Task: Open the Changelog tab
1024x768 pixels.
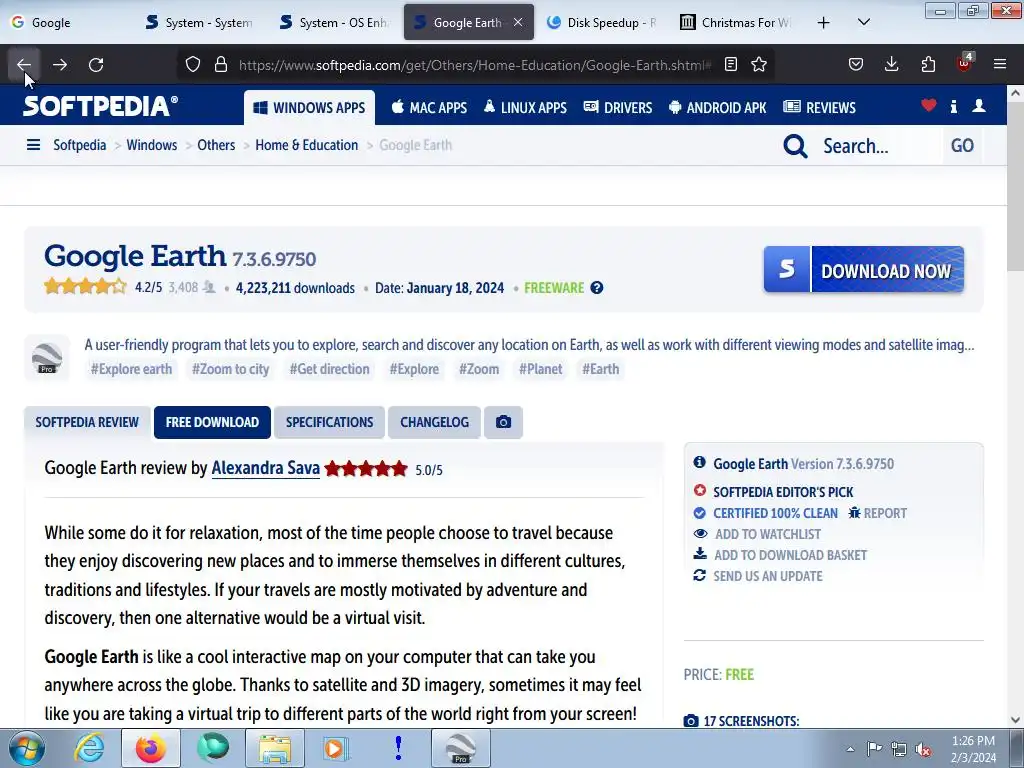Action: (434, 422)
